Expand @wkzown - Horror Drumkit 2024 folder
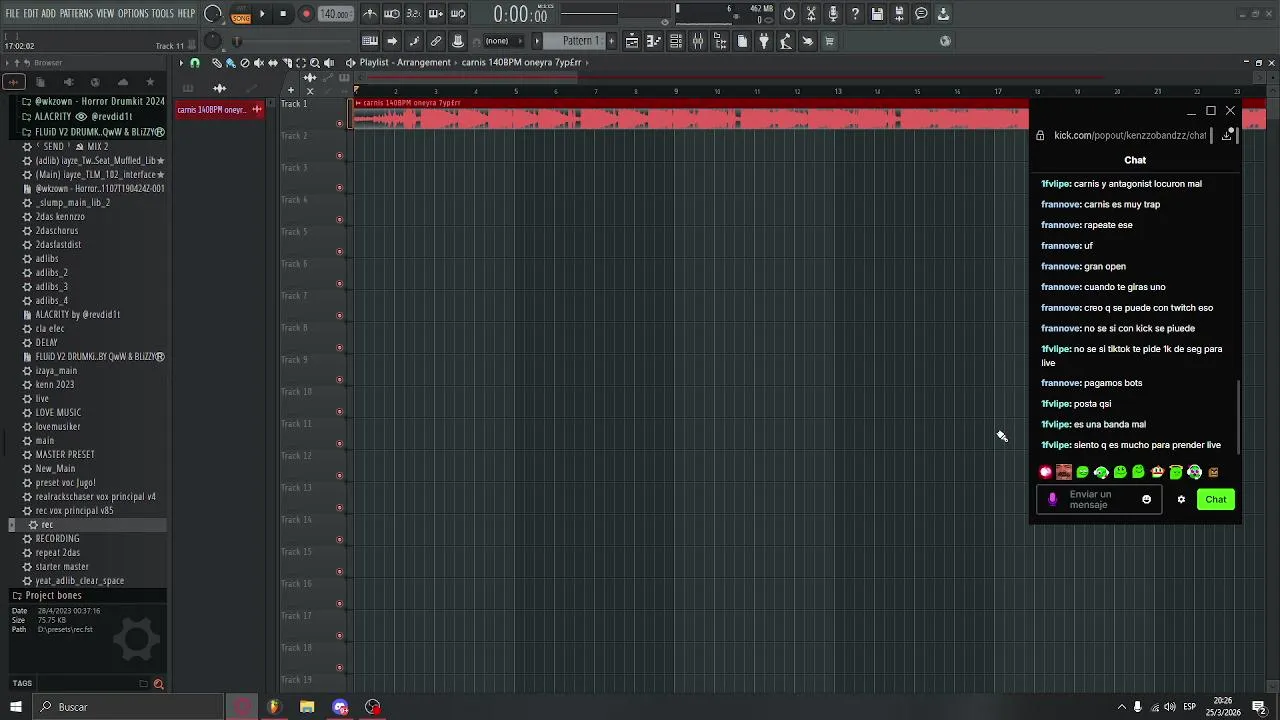 [x=91, y=102]
